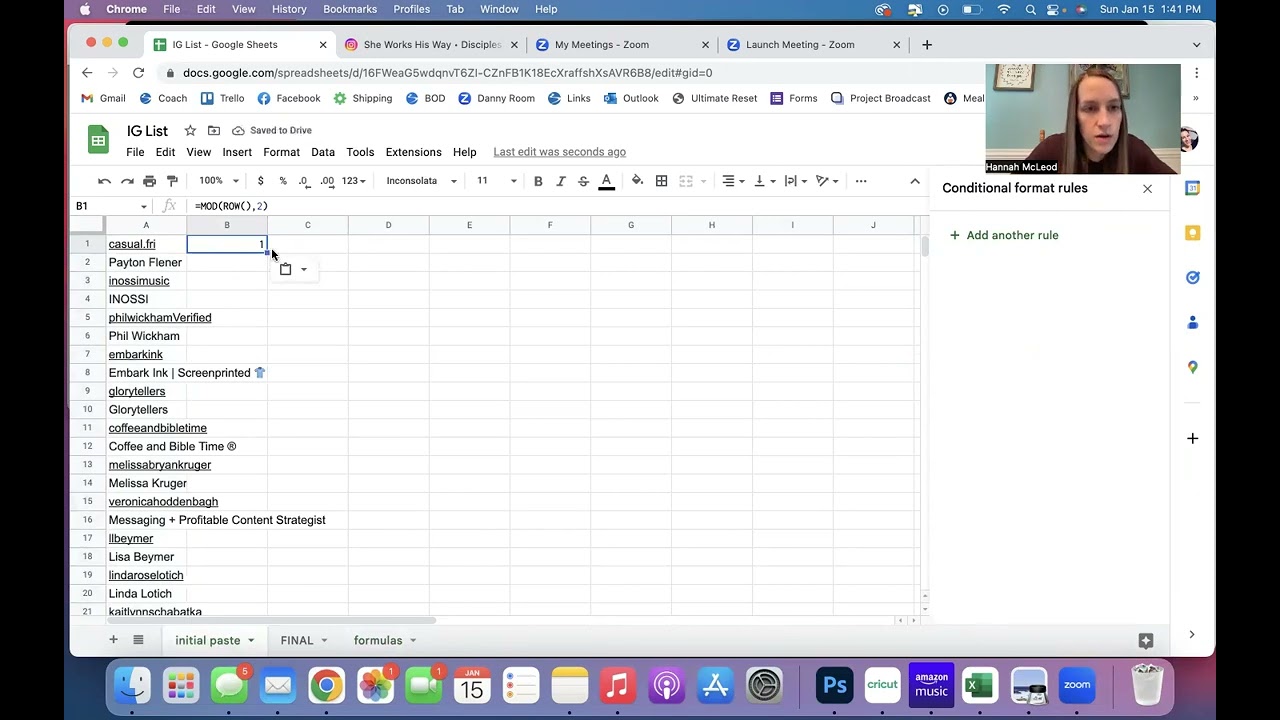
Task: Switch to the formulas sheet tab
Action: coord(378,640)
